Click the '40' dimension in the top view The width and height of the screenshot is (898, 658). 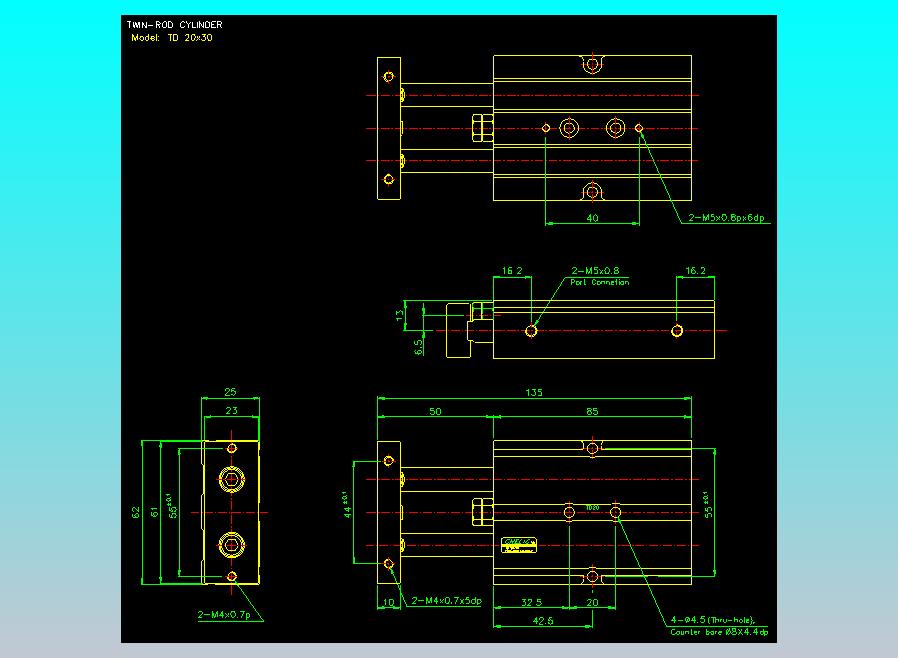[x=592, y=218]
